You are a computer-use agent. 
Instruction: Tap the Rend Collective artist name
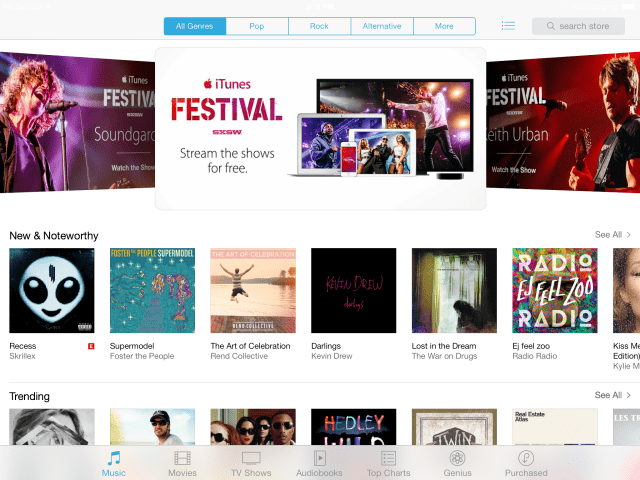coord(239,356)
